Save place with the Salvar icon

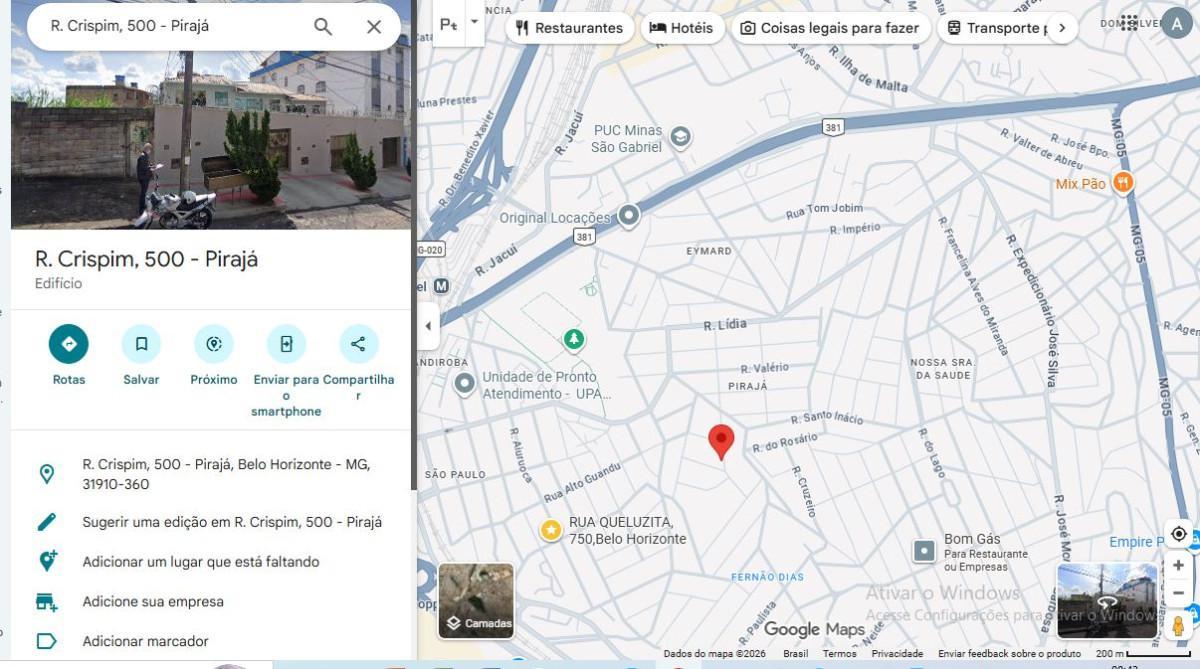(141, 344)
